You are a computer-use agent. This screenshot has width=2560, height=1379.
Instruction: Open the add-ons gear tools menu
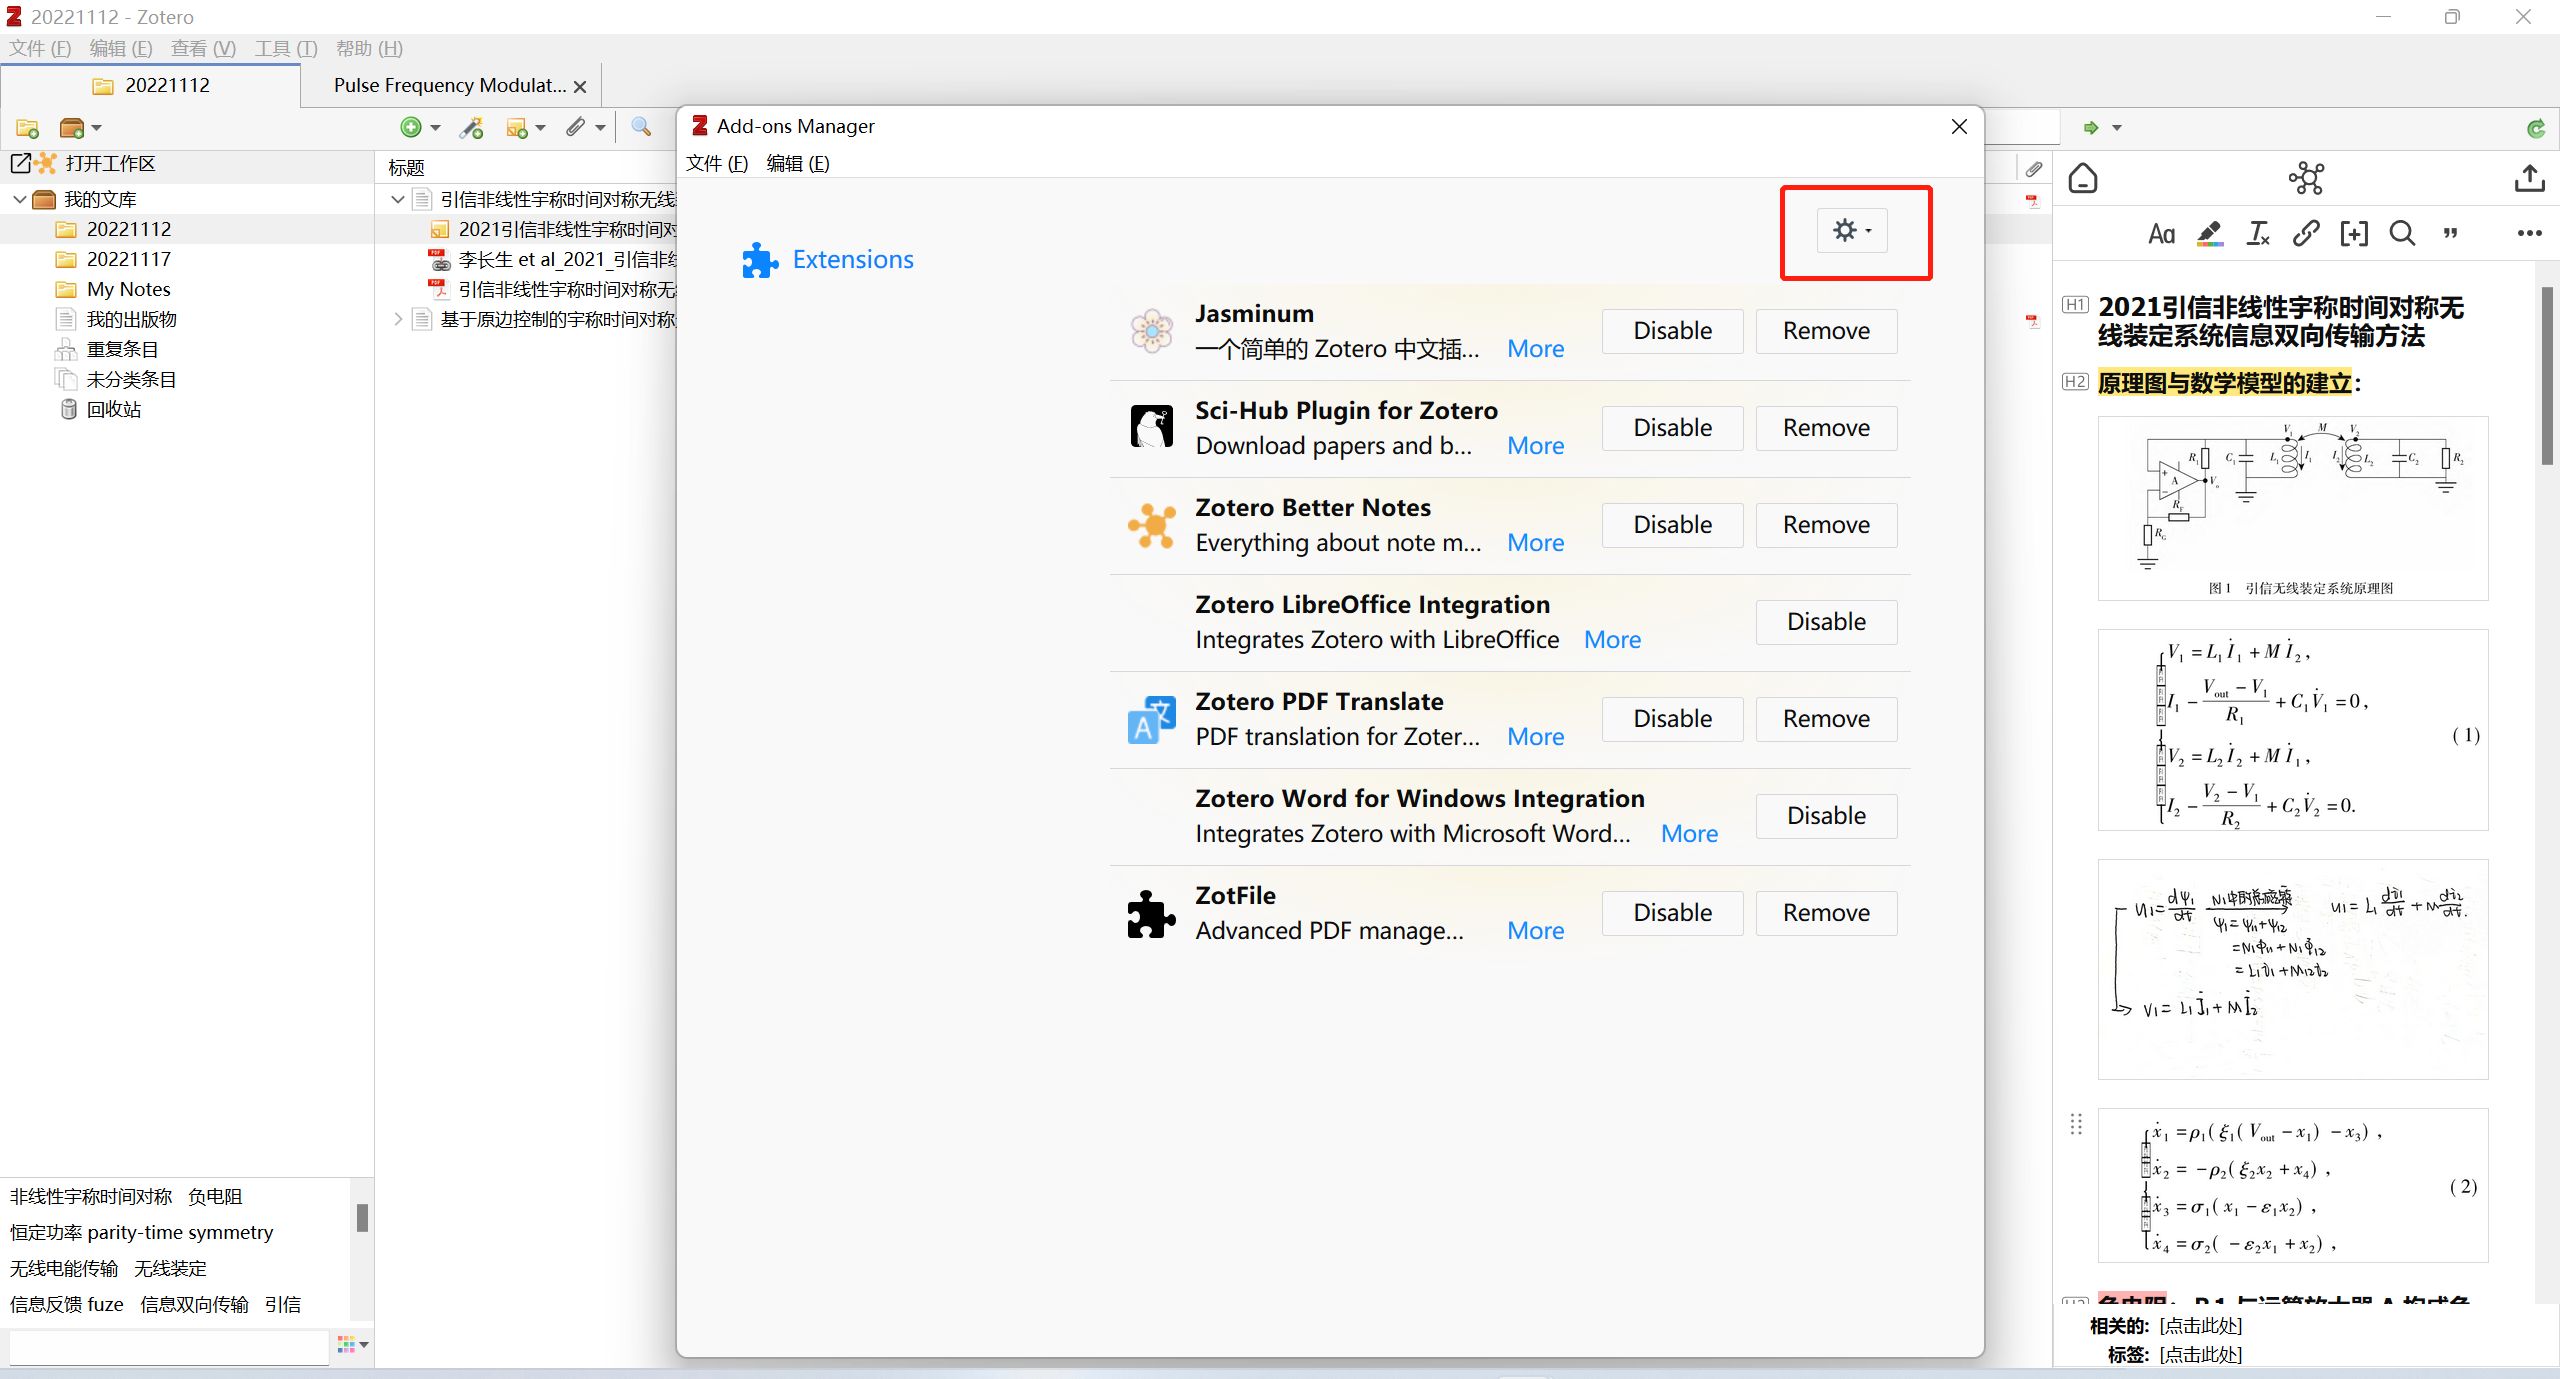click(x=1851, y=231)
